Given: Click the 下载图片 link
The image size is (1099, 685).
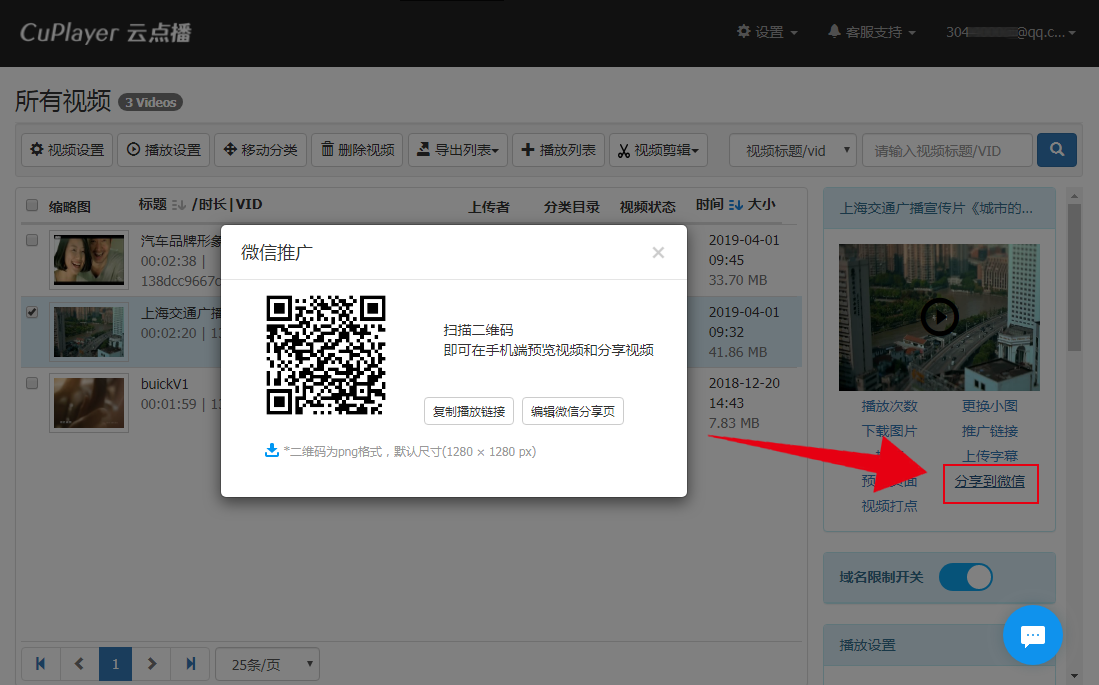Looking at the screenshot, I should (x=889, y=431).
